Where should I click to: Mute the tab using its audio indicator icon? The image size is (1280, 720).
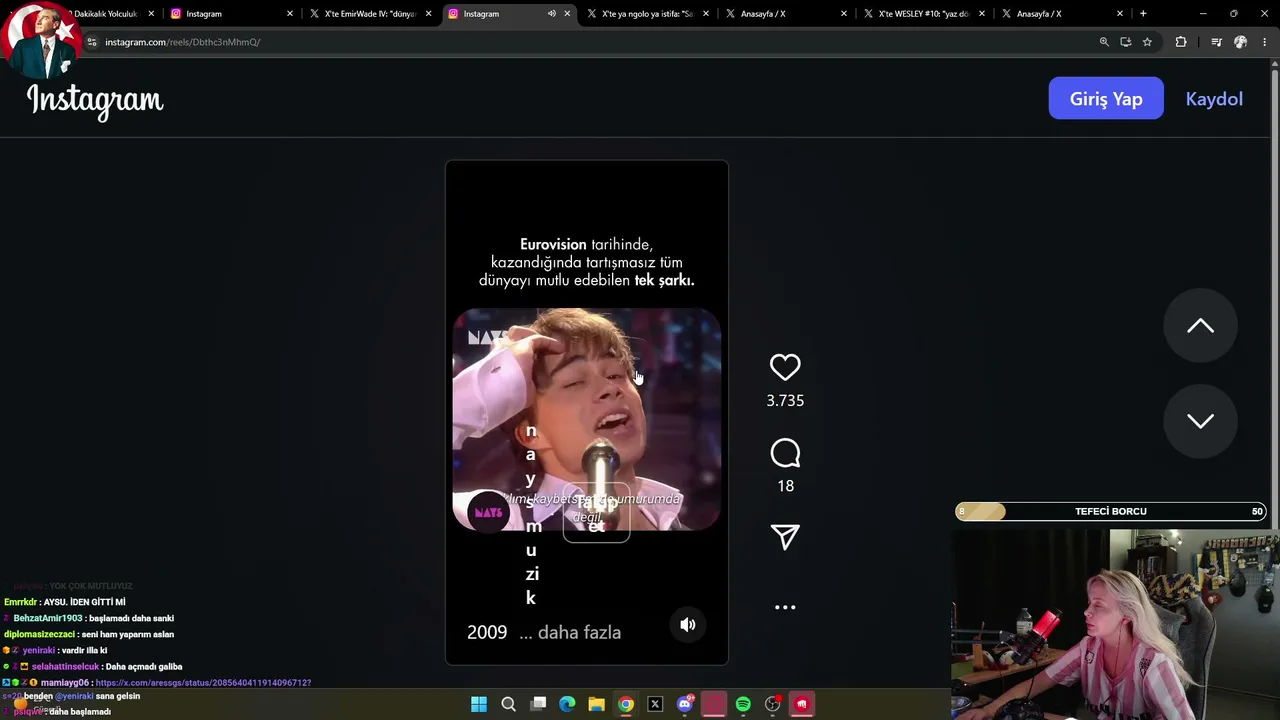(551, 14)
